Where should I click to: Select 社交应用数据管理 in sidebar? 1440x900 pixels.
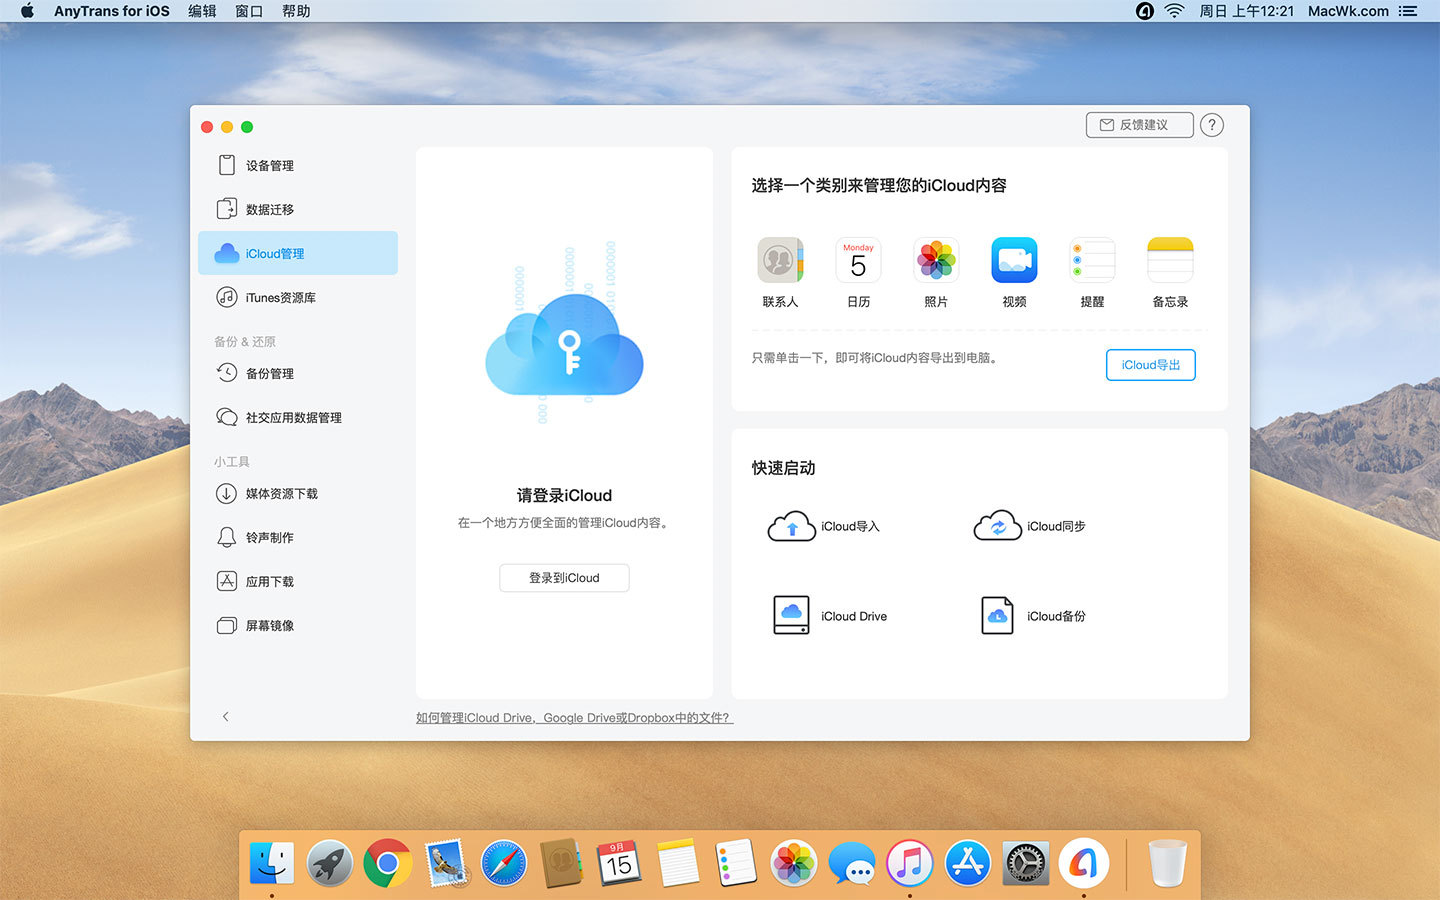[x=298, y=417]
